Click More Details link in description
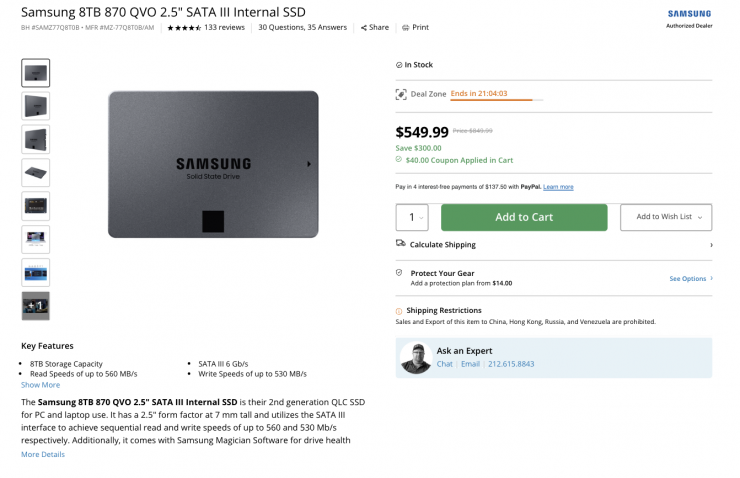Viewport: 740px width, 478px height. point(43,454)
